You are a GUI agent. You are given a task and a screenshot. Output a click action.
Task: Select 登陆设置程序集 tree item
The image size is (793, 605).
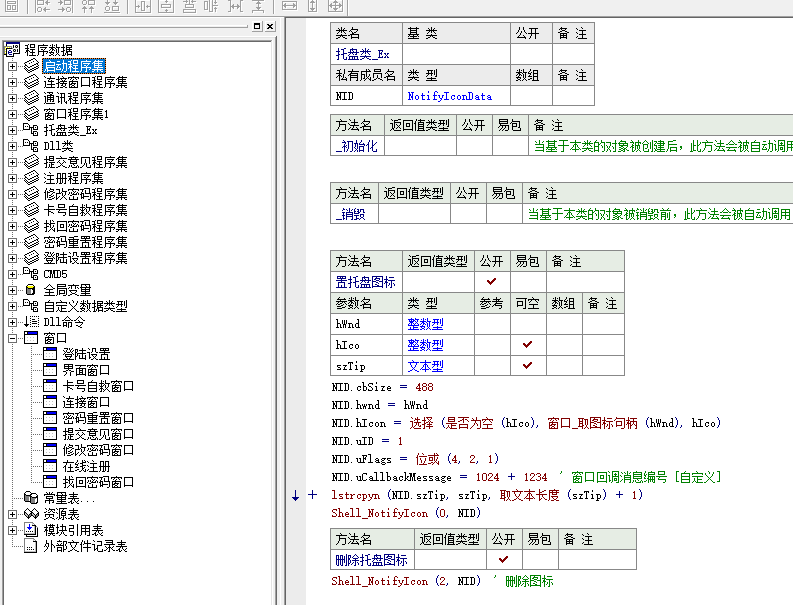pyautogui.click(x=85, y=258)
